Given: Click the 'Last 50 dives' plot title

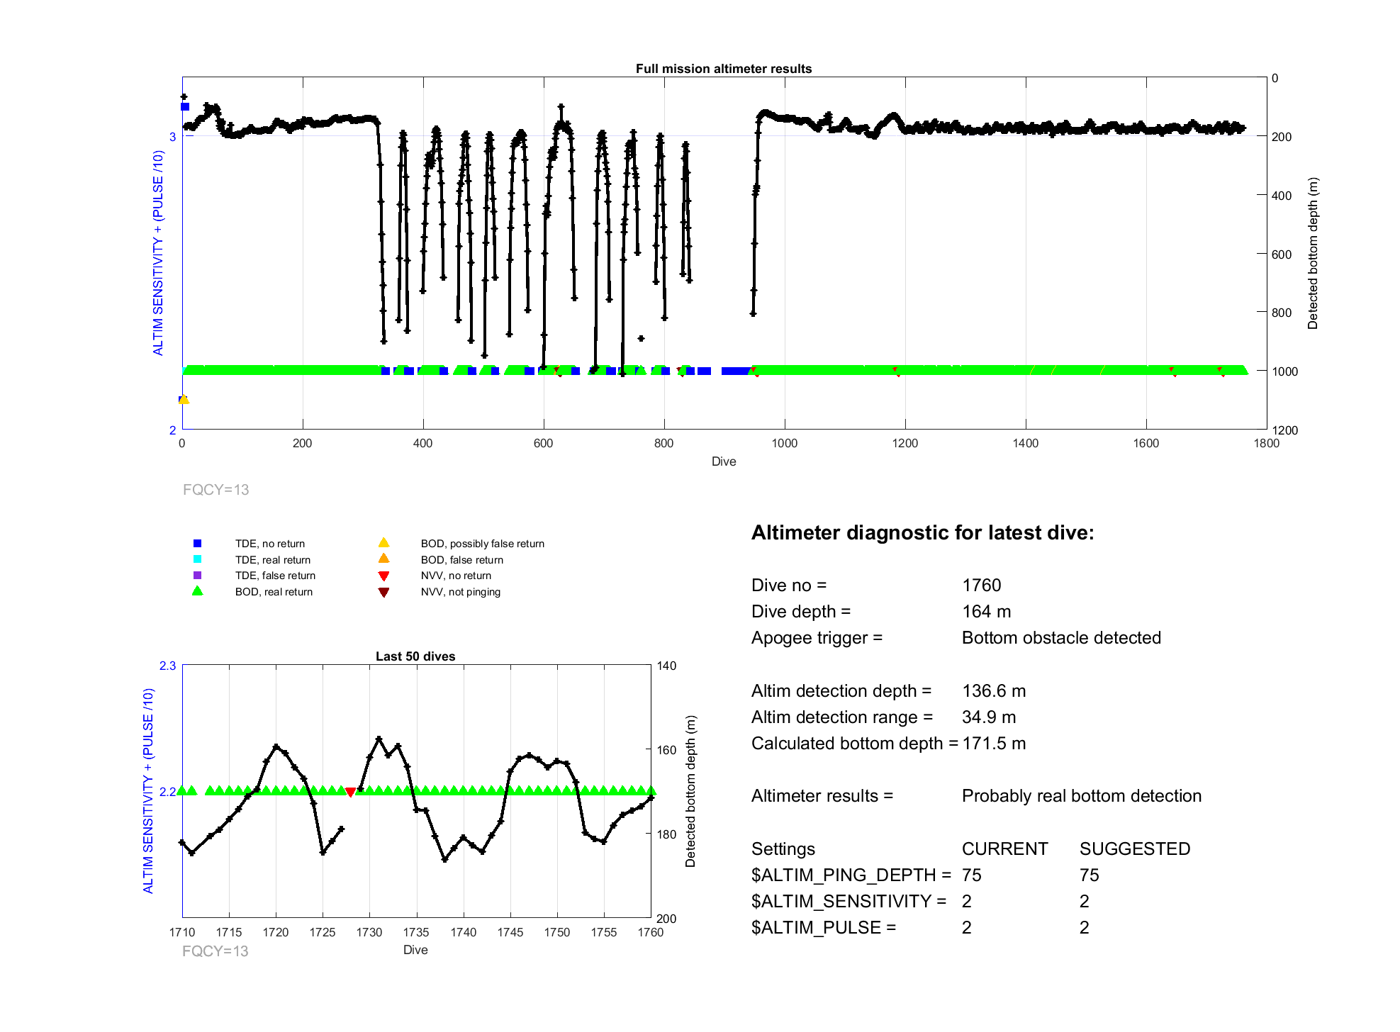Looking at the screenshot, I should coord(415,656).
